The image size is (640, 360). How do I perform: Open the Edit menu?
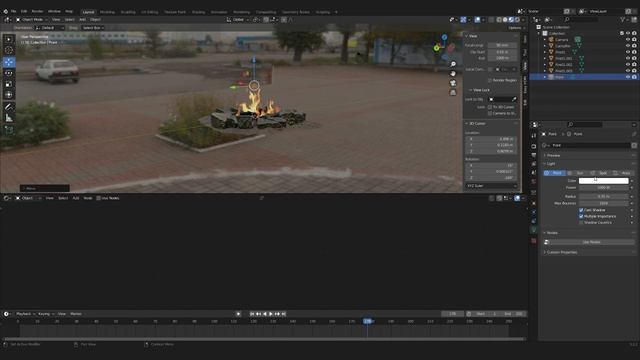[x=24, y=11]
